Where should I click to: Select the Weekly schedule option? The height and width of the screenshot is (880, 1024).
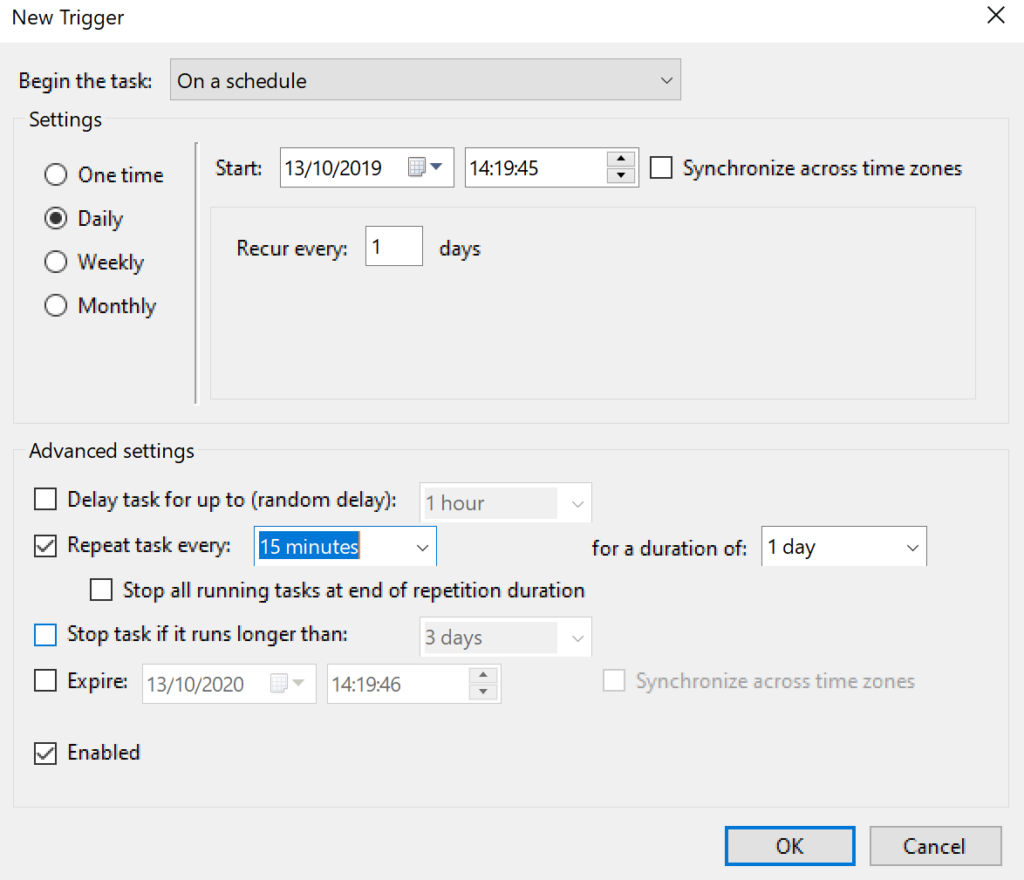pyautogui.click(x=56, y=262)
